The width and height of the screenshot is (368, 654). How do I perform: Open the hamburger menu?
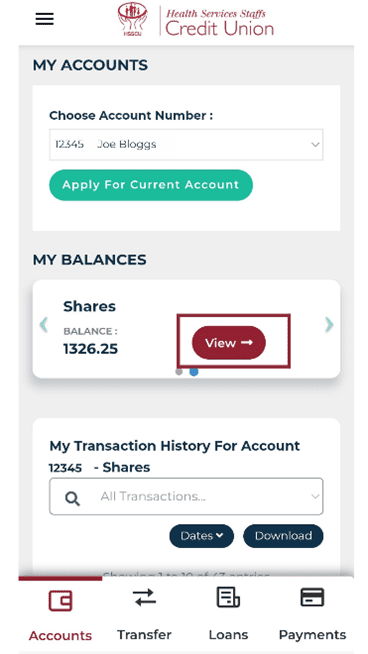coord(45,19)
